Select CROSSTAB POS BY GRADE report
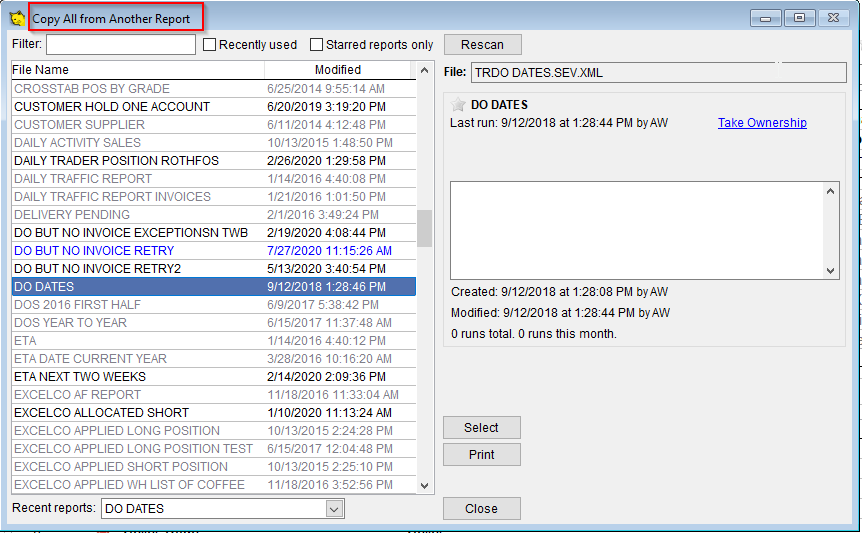The image size is (862, 533). (214, 88)
